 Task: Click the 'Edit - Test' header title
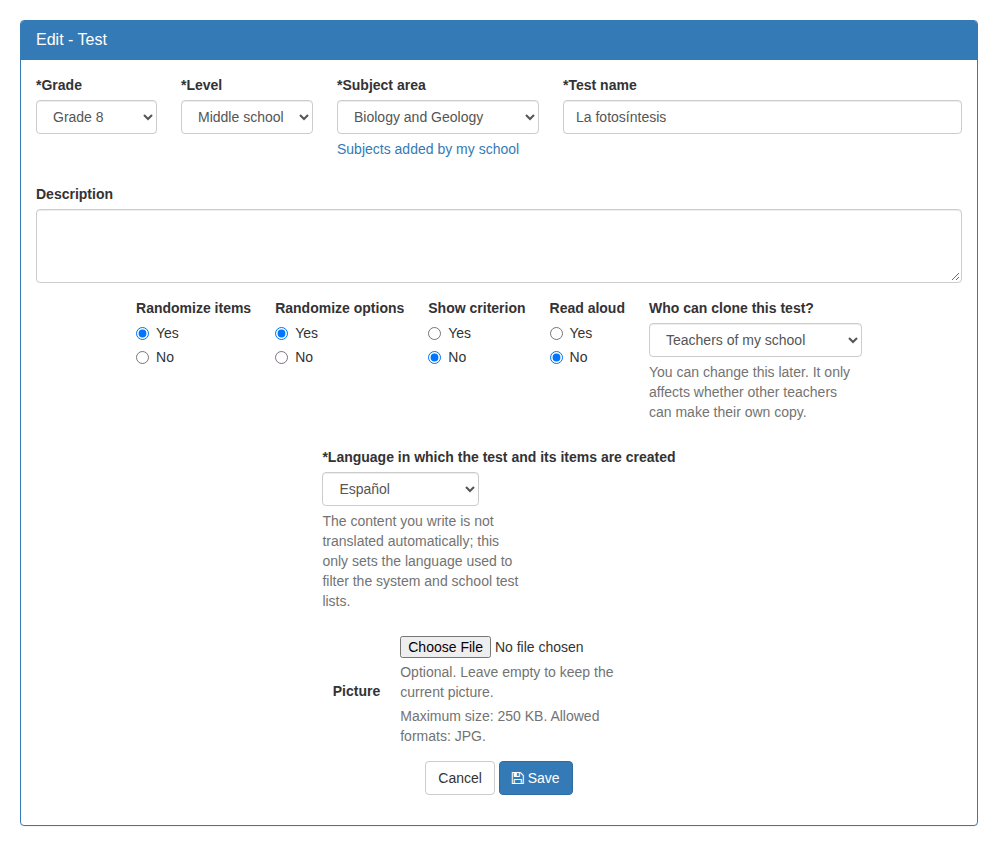pos(72,39)
